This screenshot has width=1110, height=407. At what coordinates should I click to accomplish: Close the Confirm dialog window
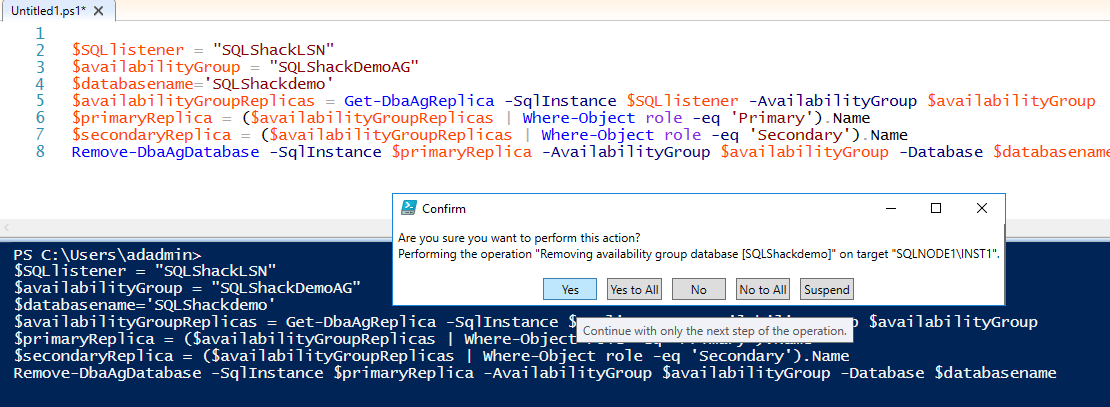982,208
